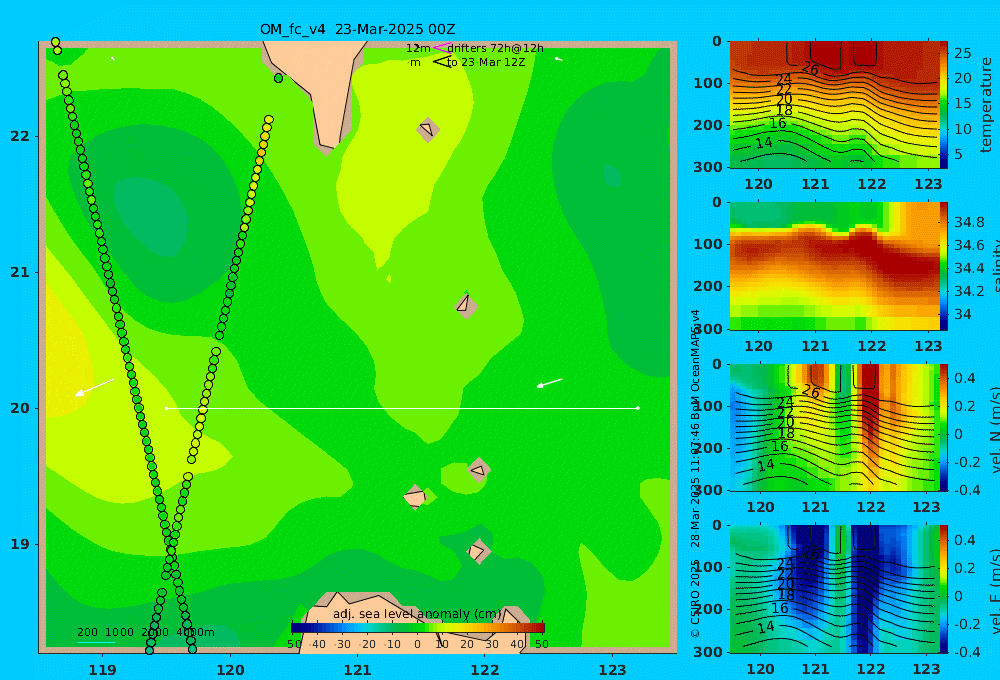The height and width of the screenshot is (680, 1000).
Task: Click the white current arrow near longitude 119
Action: (x=94, y=387)
